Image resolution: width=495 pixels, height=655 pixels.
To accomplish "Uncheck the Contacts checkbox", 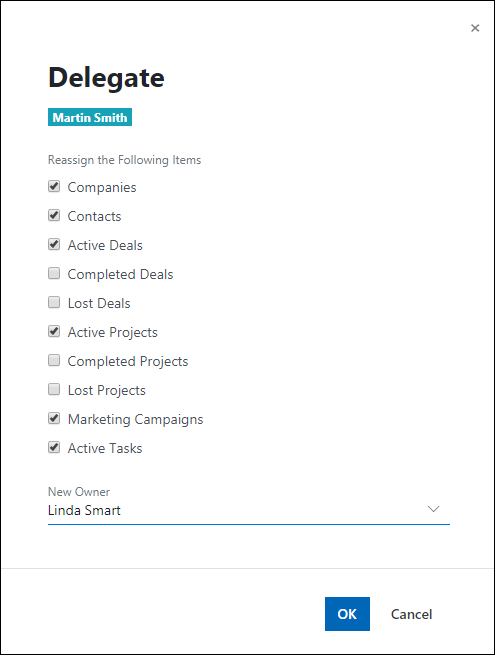I will 54,215.
